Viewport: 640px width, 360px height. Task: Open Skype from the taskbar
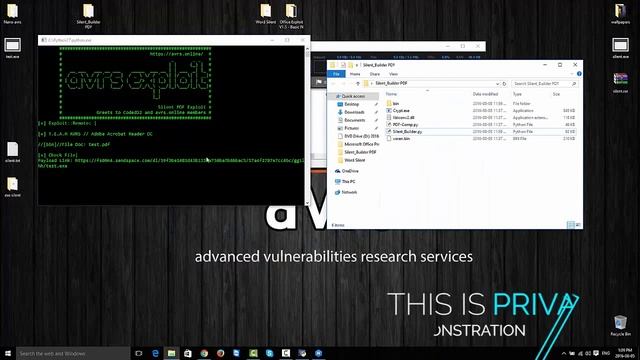click(x=269, y=353)
